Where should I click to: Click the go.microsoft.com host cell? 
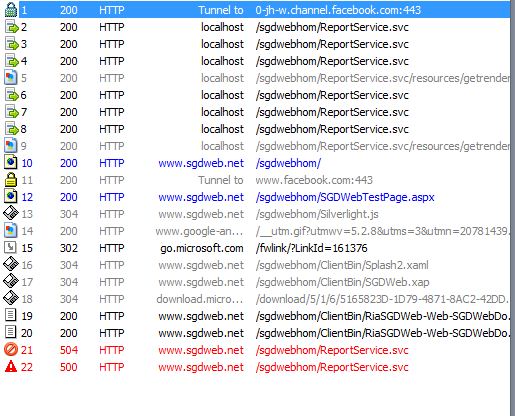tap(202, 248)
